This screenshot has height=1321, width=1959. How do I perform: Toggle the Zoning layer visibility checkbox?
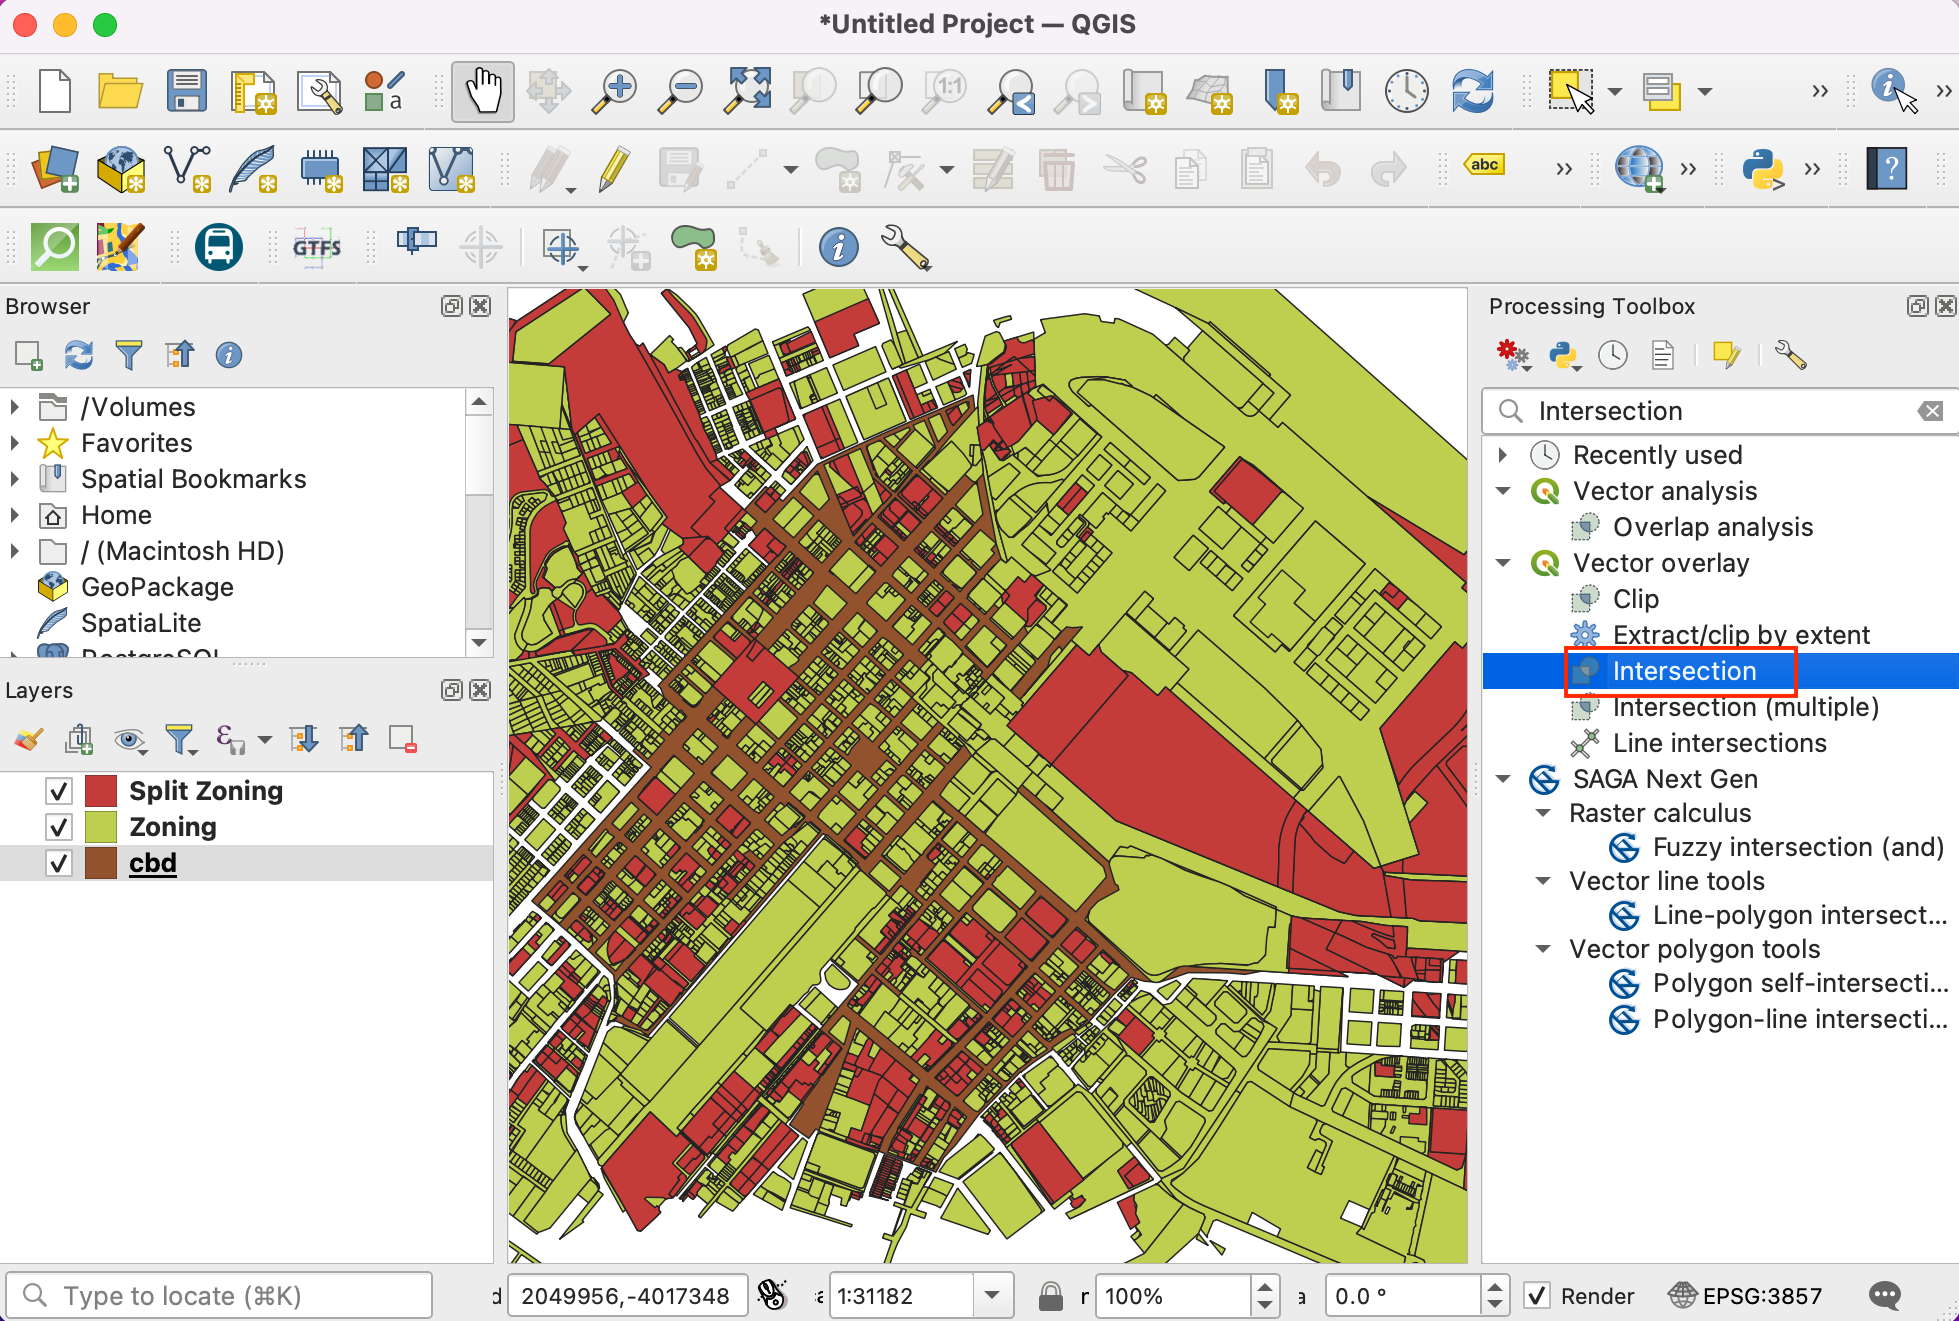(x=59, y=827)
